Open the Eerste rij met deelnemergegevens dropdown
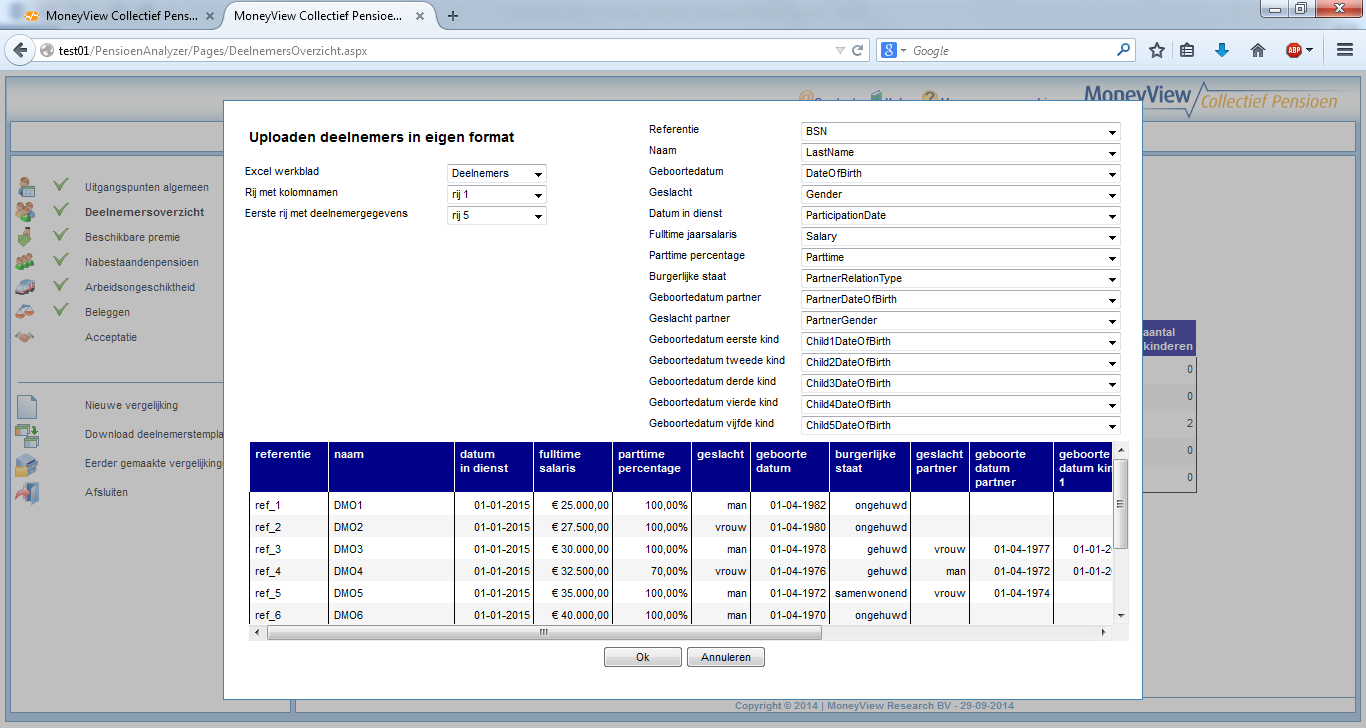This screenshot has width=1366, height=728. 496,215
